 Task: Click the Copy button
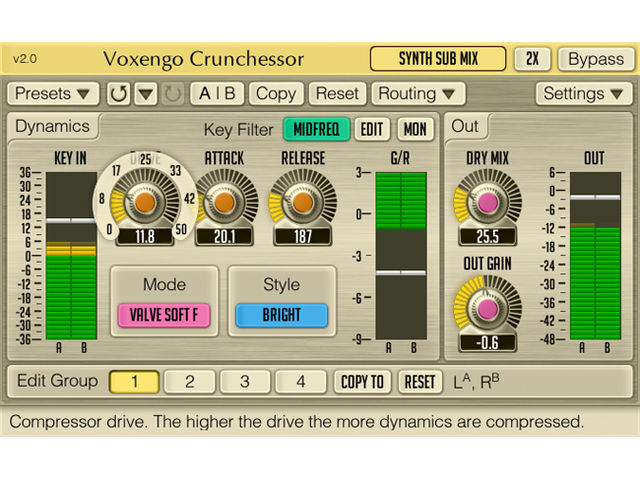(276, 94)
